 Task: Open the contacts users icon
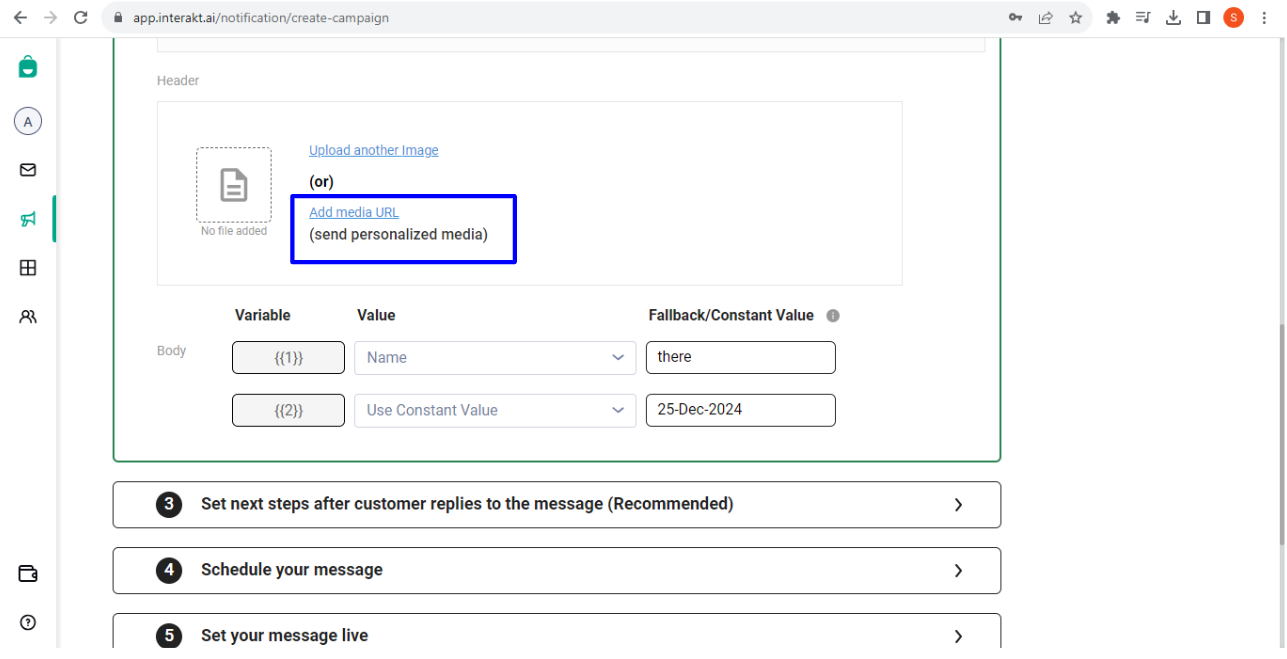[x=28, y=317]
